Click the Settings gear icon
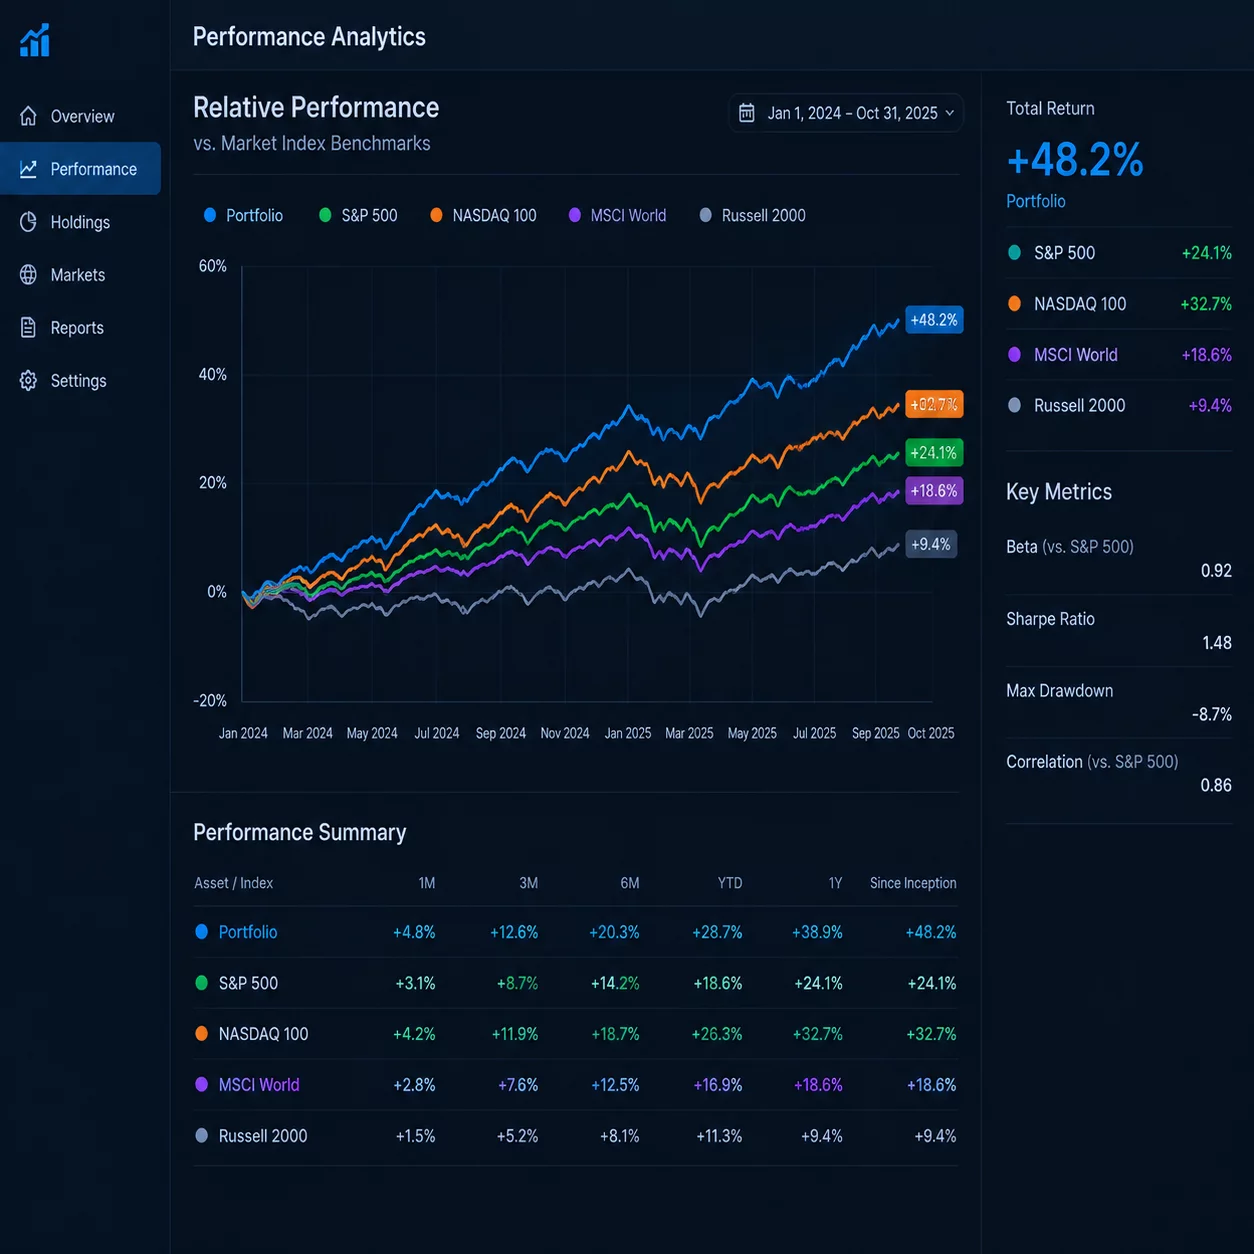The width and height of the screenshot is (1254, 1254). click(x=29, y=381)
